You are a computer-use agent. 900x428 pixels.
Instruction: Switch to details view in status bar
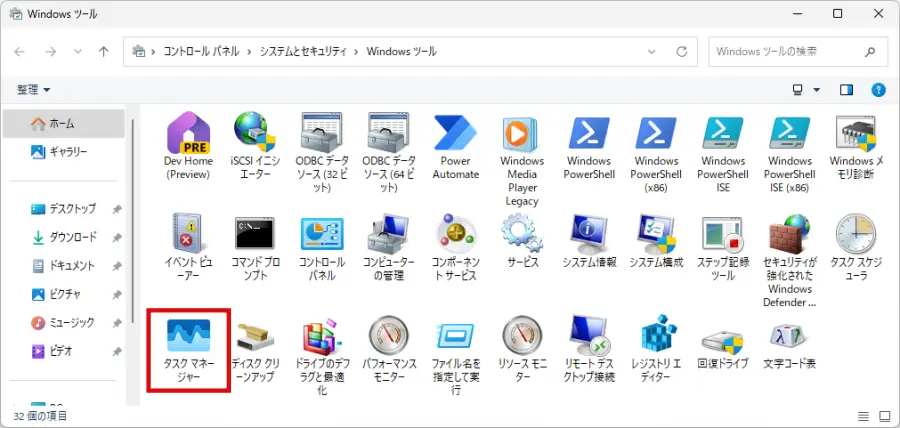pyautogui.click(x=863, y=416)
